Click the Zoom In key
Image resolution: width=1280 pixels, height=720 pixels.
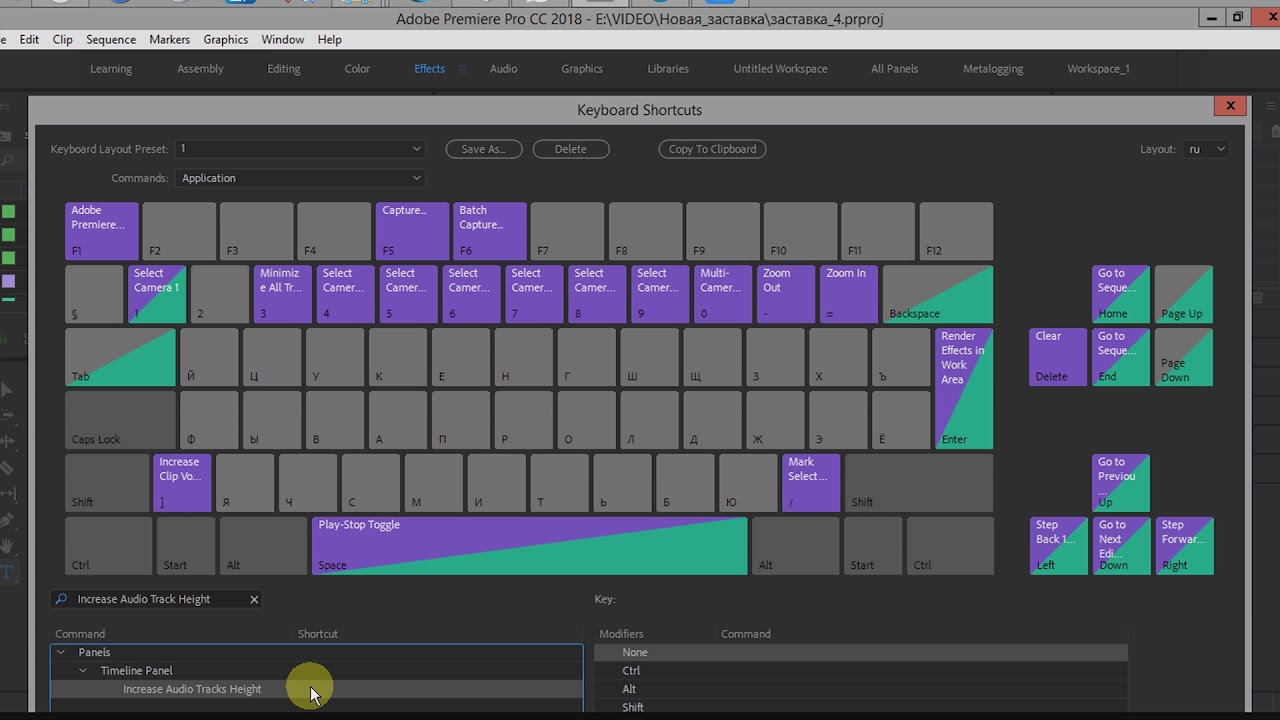pyautogui.click(x=849, y=294)
